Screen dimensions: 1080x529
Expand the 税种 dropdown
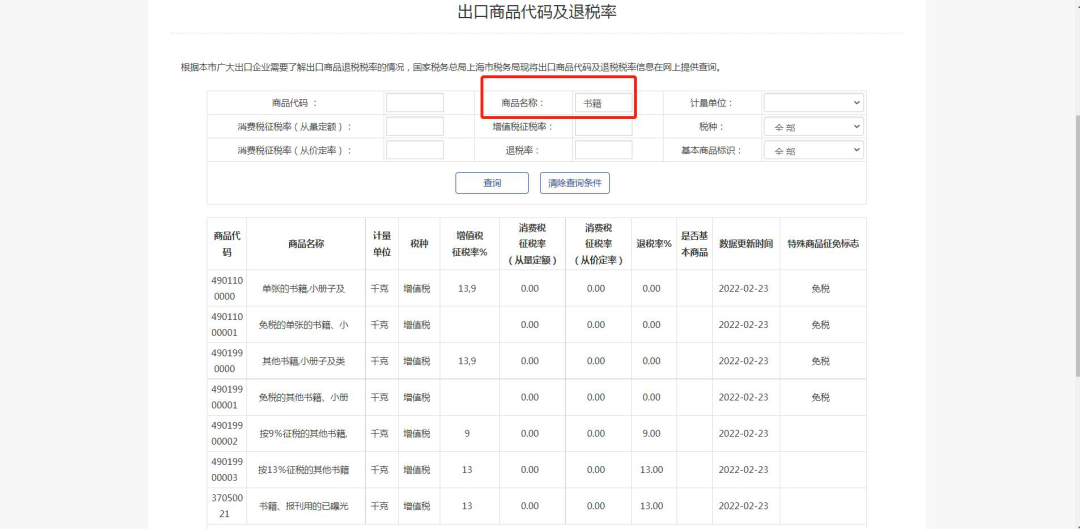click(813, 127)
